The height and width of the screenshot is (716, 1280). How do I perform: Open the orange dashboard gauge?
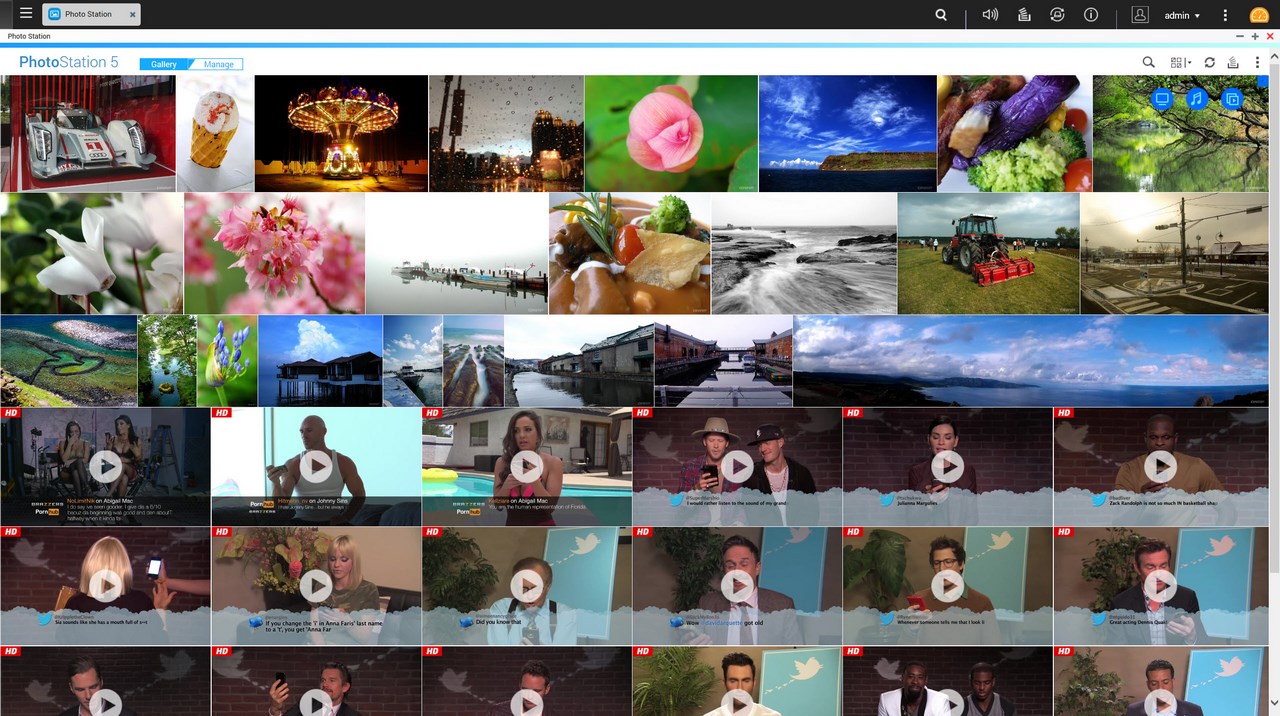point(1259,15)
